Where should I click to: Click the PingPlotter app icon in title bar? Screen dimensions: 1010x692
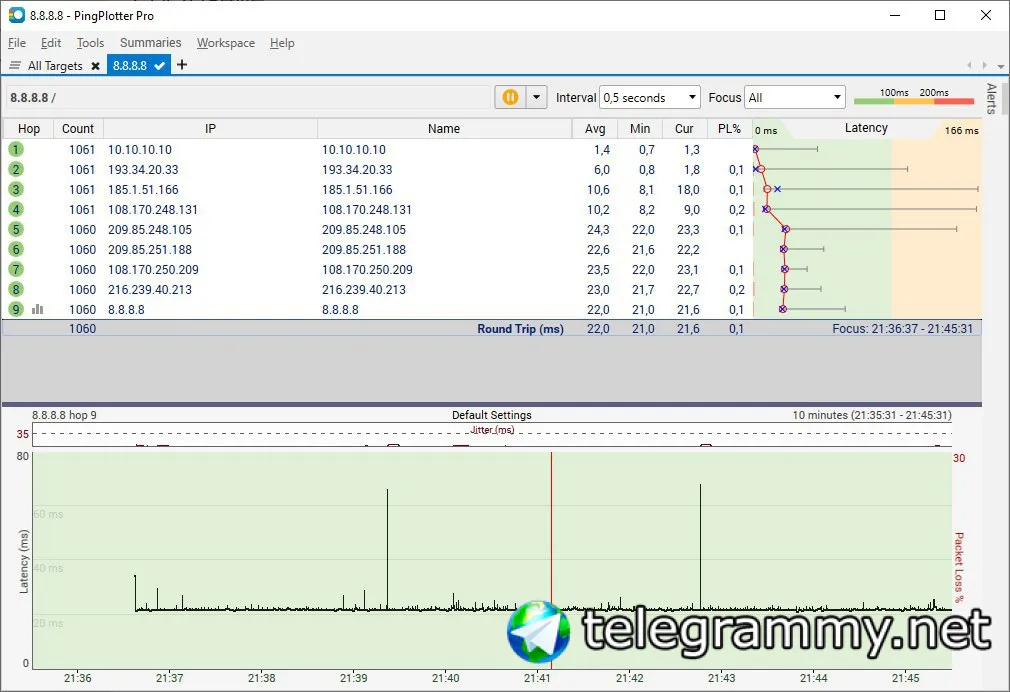point(17,15)
